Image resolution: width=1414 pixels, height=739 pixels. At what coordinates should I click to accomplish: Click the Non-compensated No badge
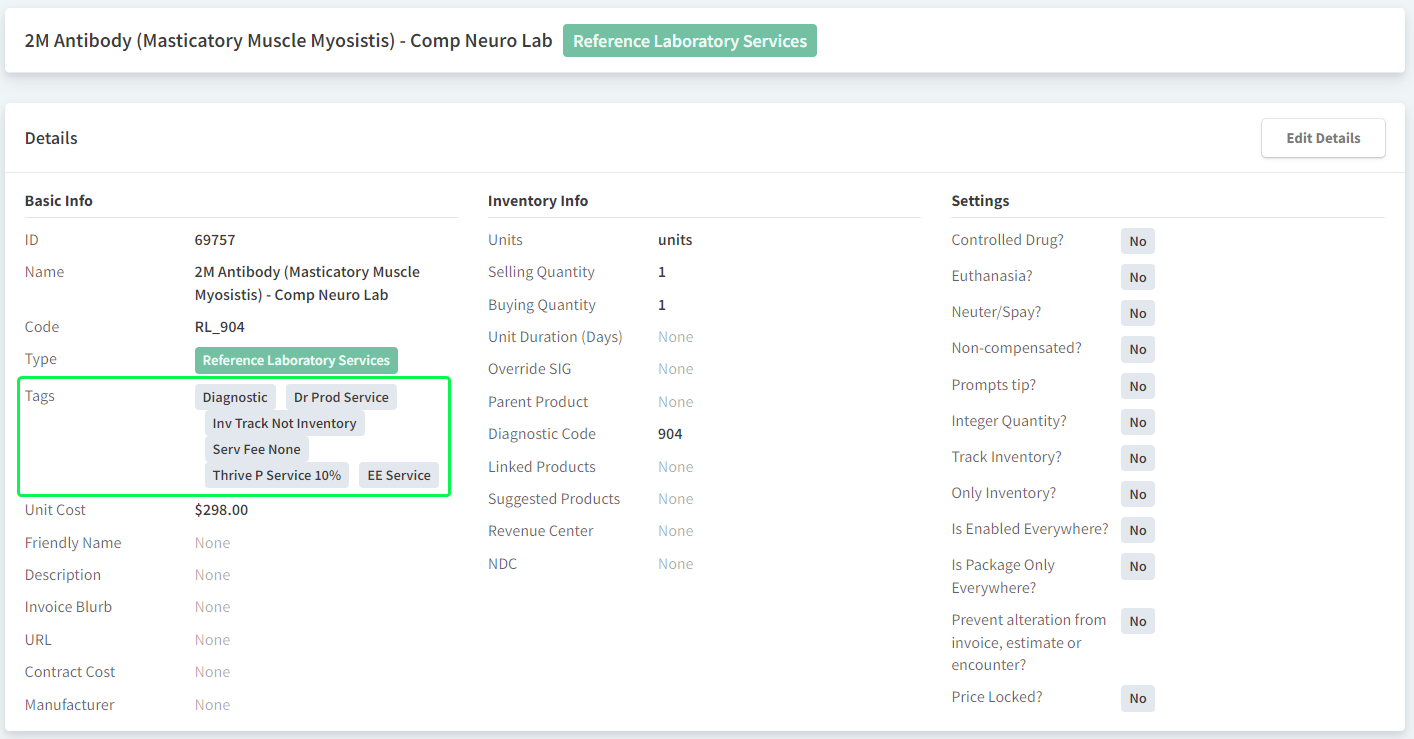click(1137, 349)
